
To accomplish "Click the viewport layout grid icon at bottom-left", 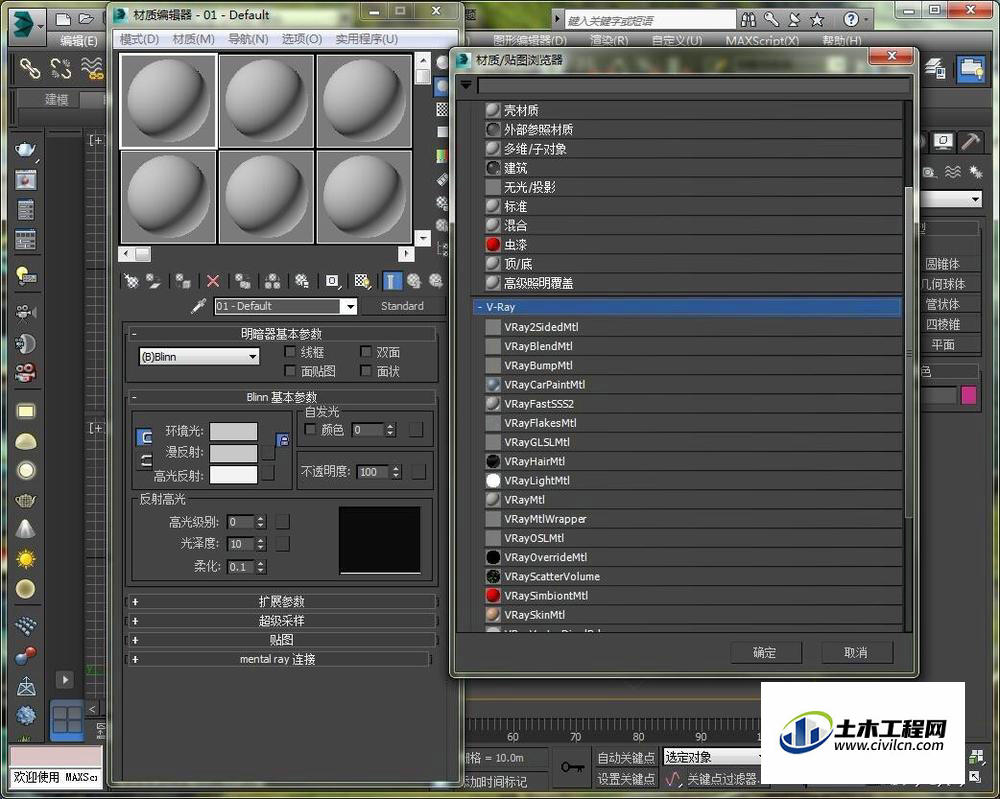I will [66, 720].
